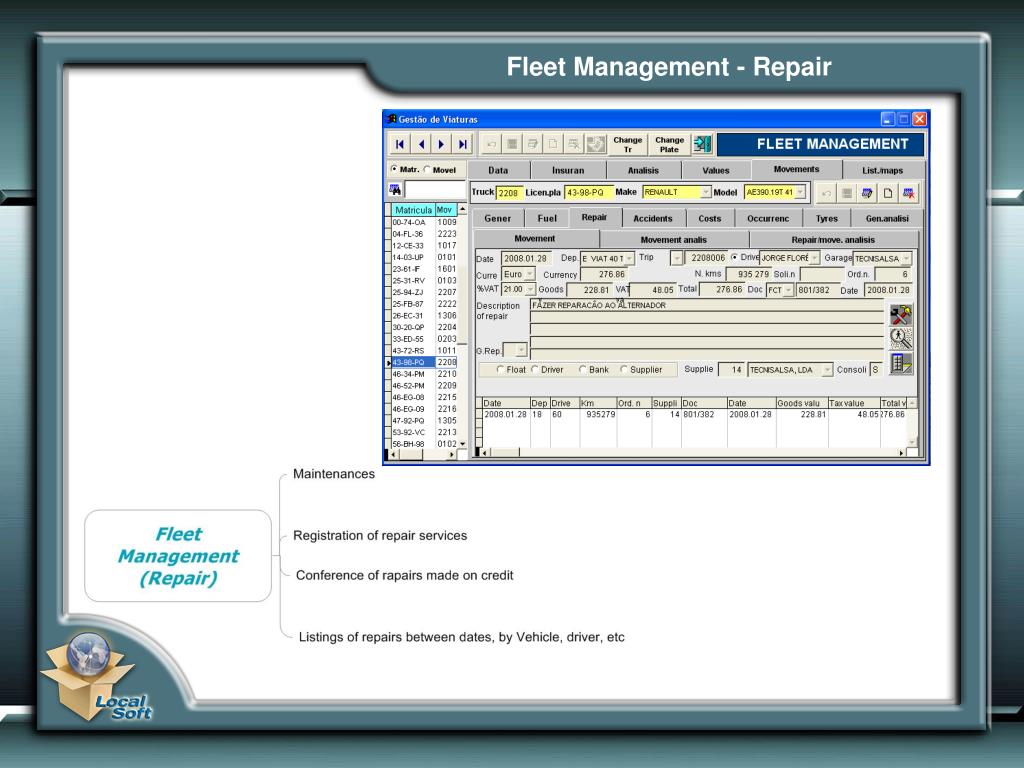The height and width of the screenshot is (768, 1024).
Task: Go to next record arrow
Action: tap(441, 144)
